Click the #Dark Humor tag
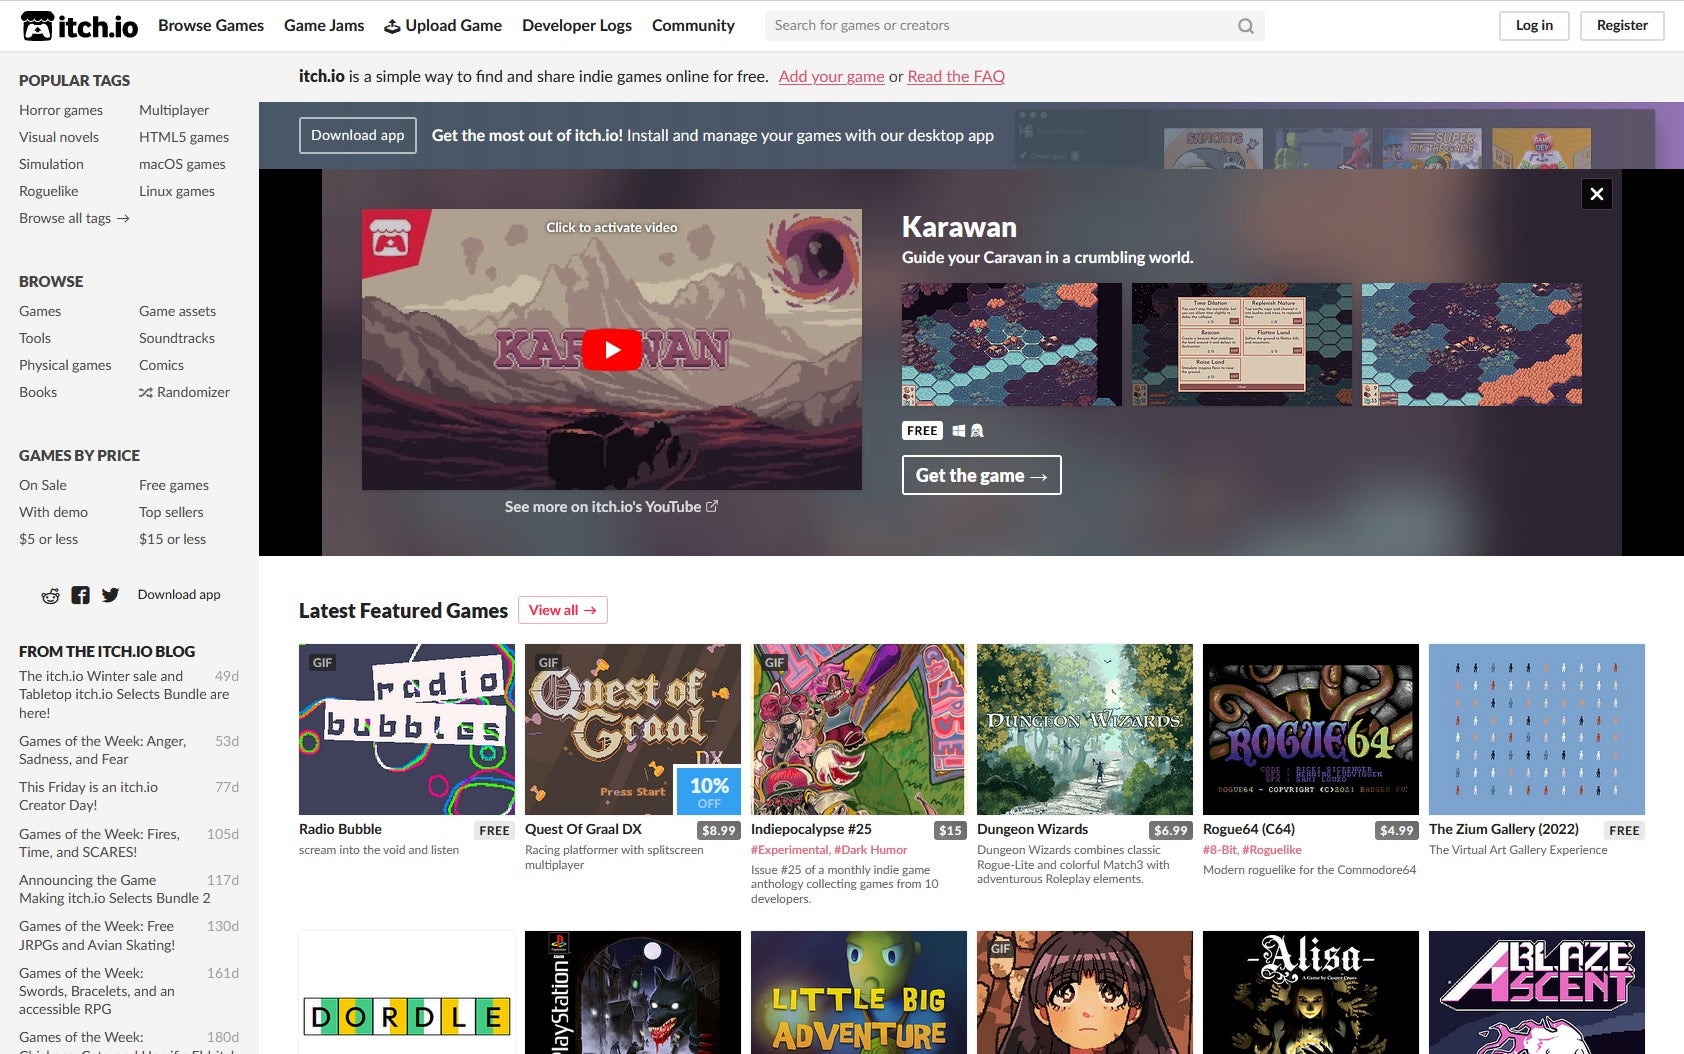The height and width of the screenshot is (1054, 1684). click(x=871, y=850)
